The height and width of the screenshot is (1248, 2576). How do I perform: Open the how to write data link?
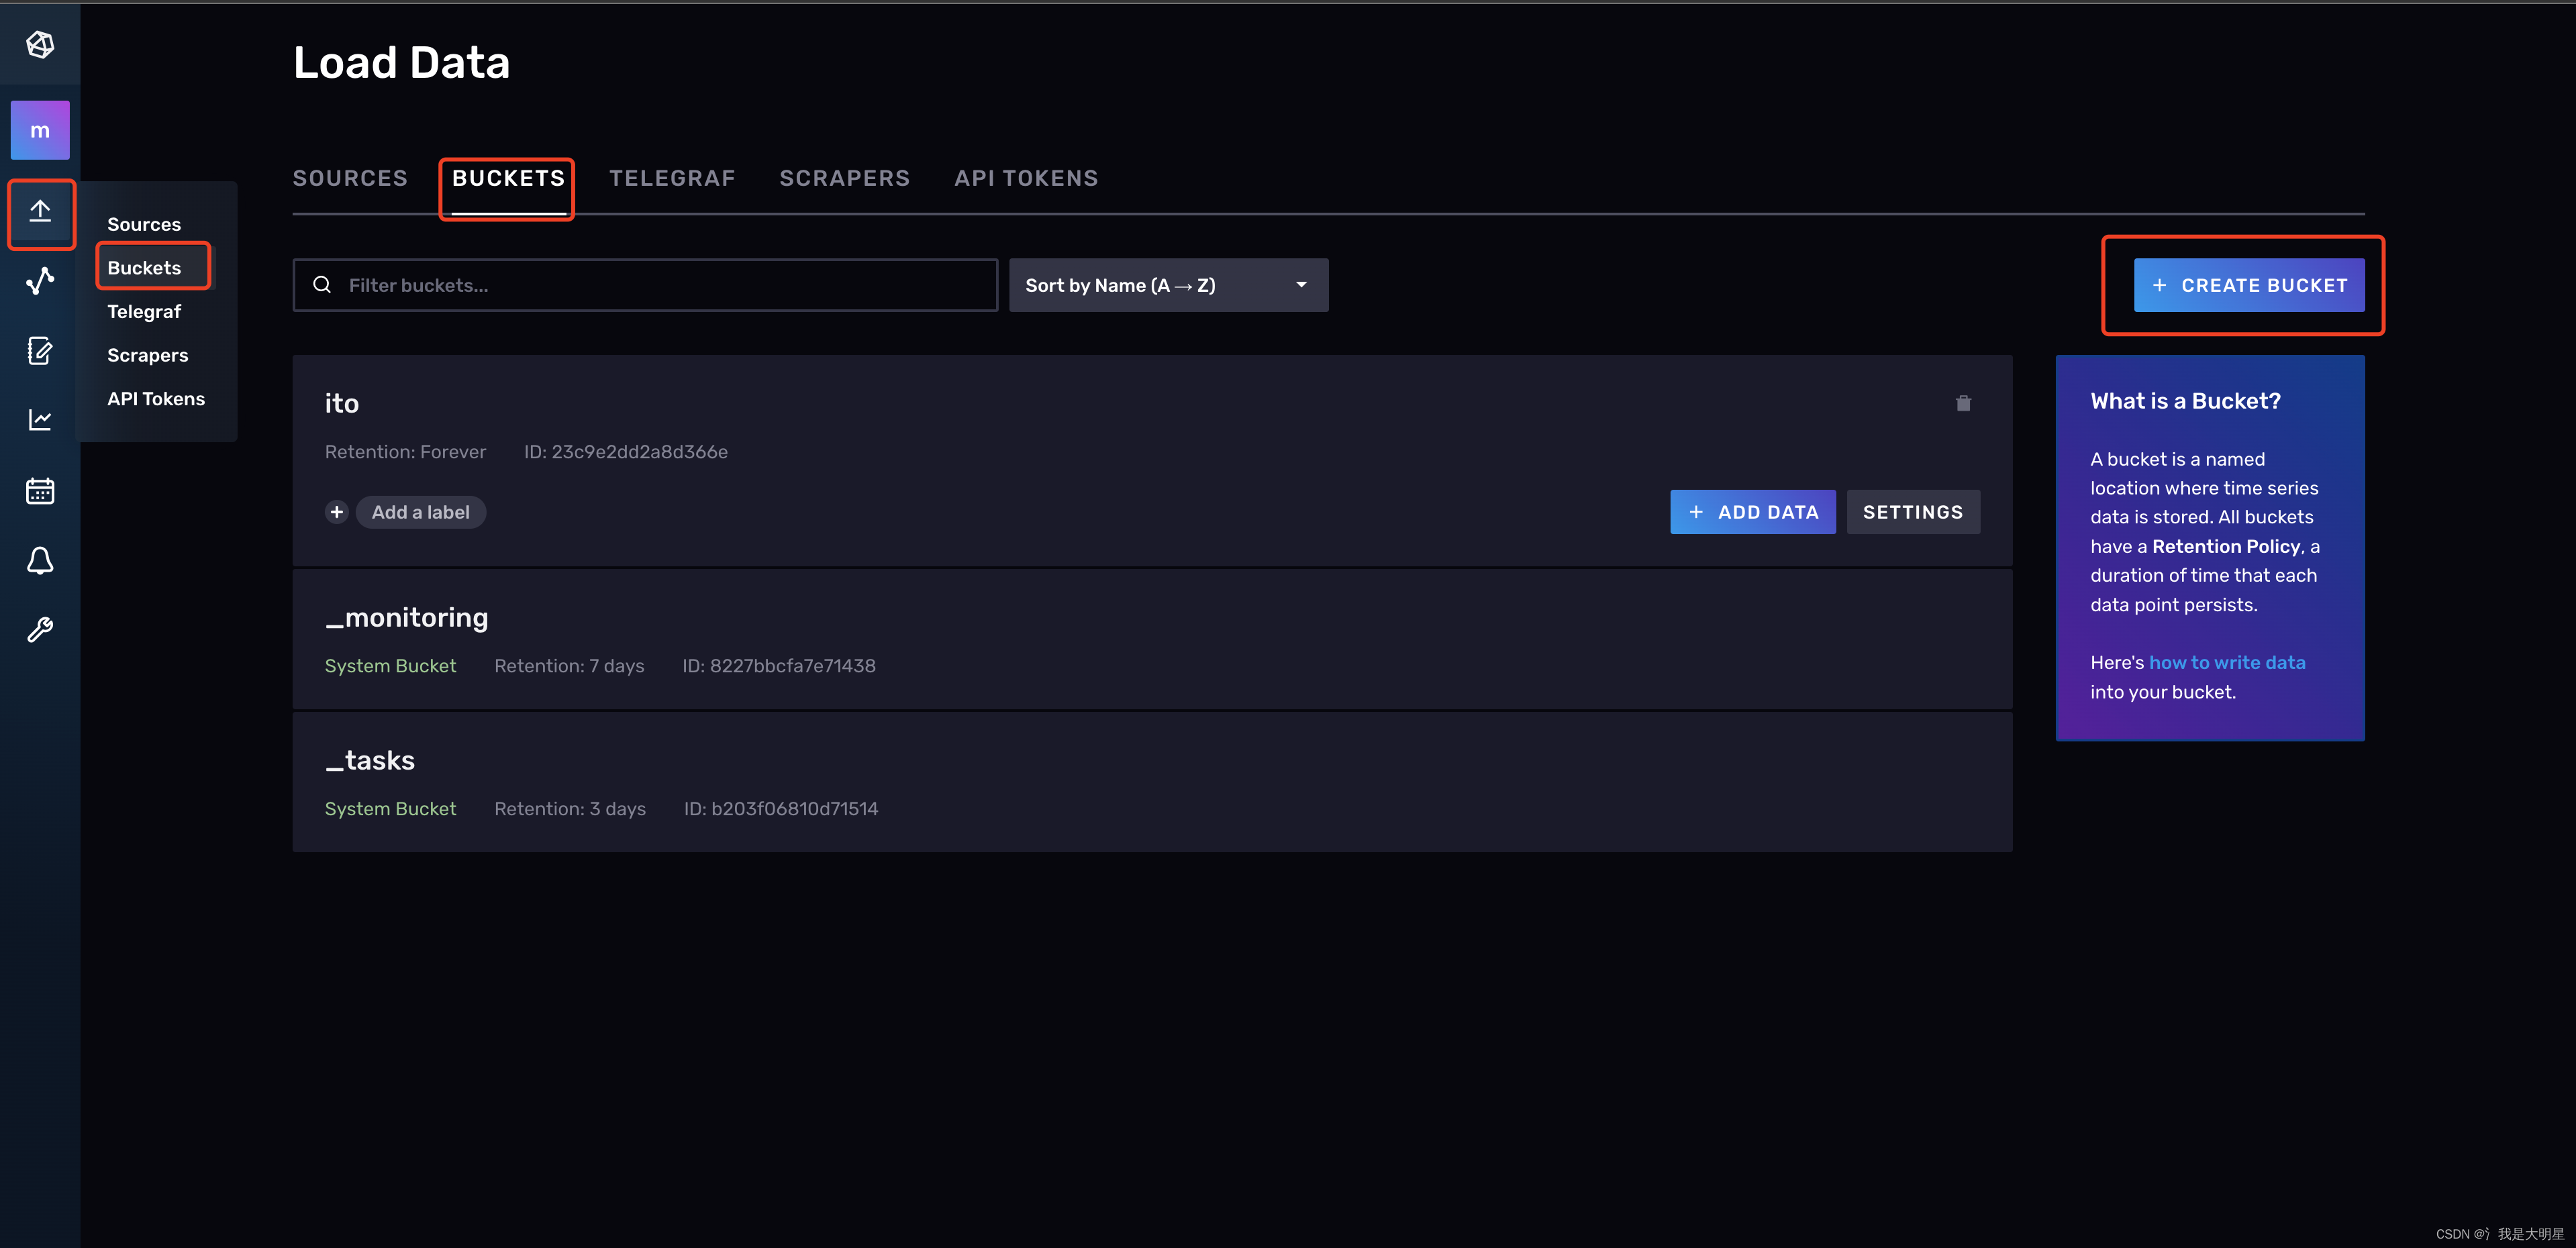[x=2228, y=662]
